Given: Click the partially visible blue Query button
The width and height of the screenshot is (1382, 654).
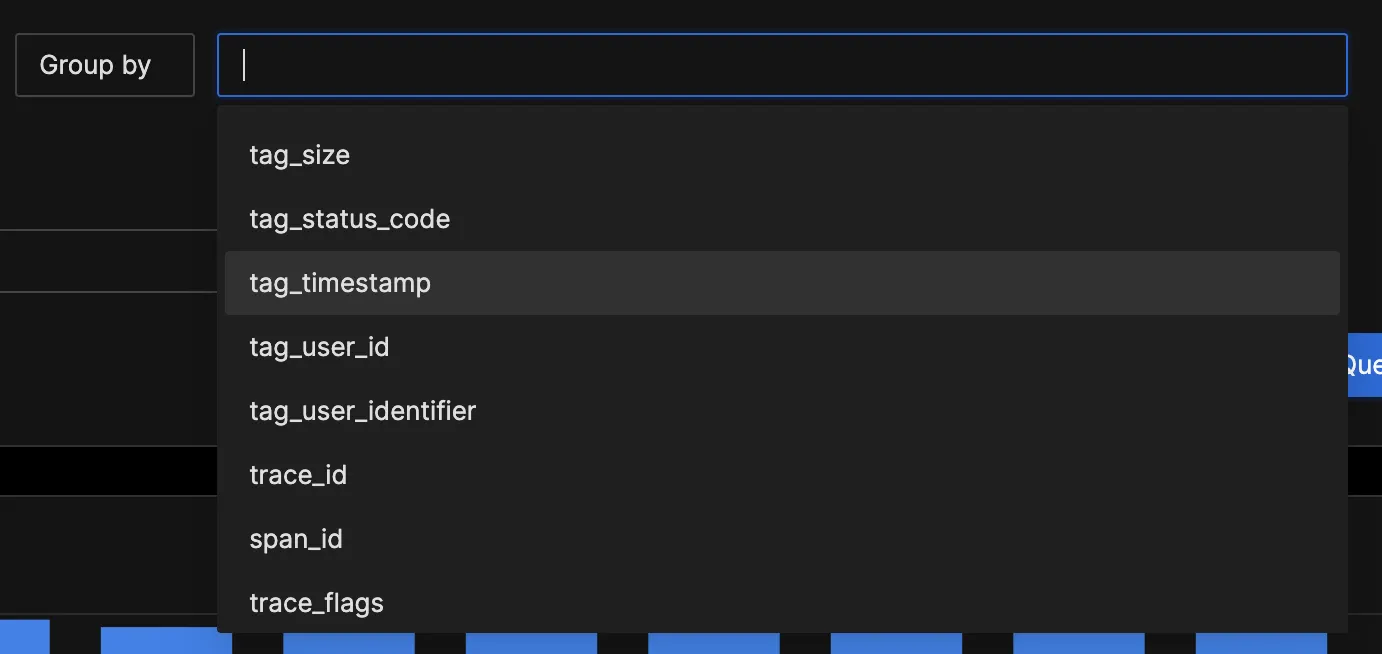Looking at the screenshot, I should [x=1364, y=365].
